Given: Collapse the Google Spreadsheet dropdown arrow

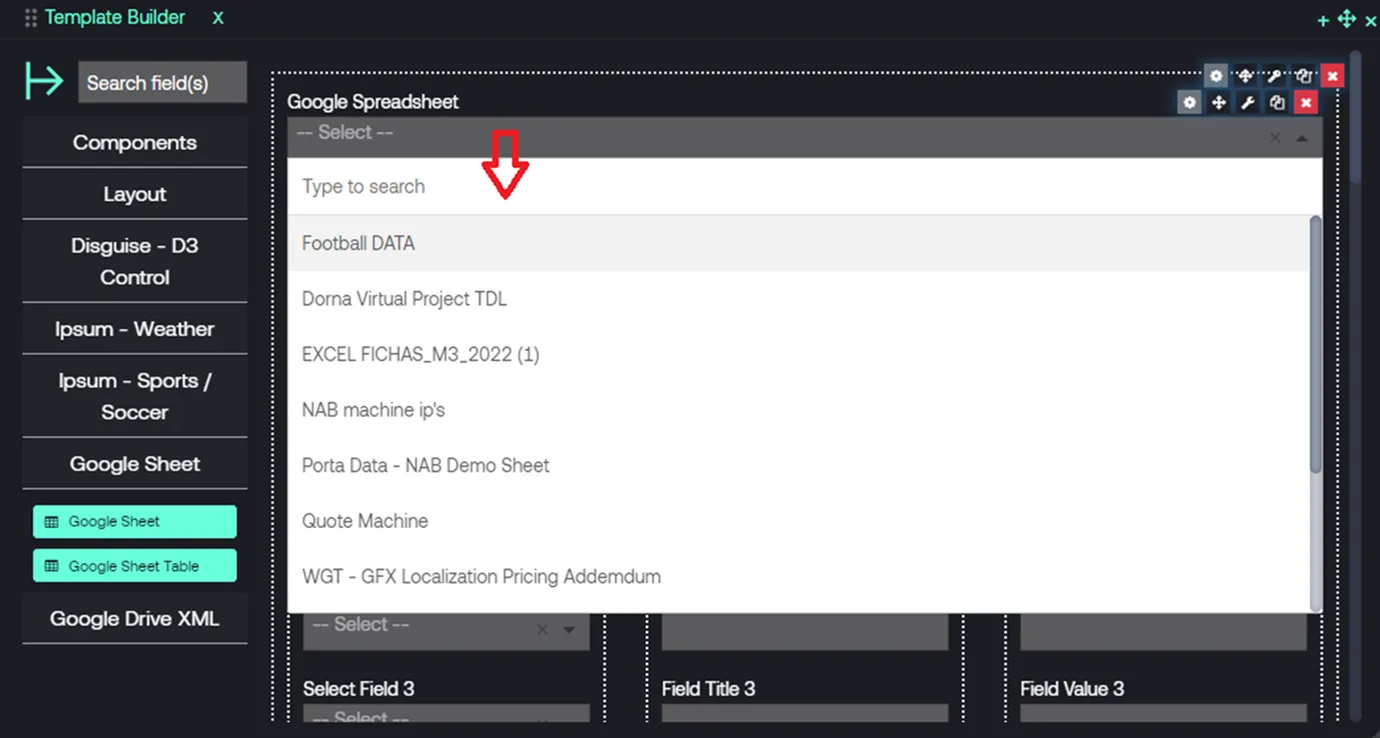Looking at the screenshot, I should tap(1301, 138).
